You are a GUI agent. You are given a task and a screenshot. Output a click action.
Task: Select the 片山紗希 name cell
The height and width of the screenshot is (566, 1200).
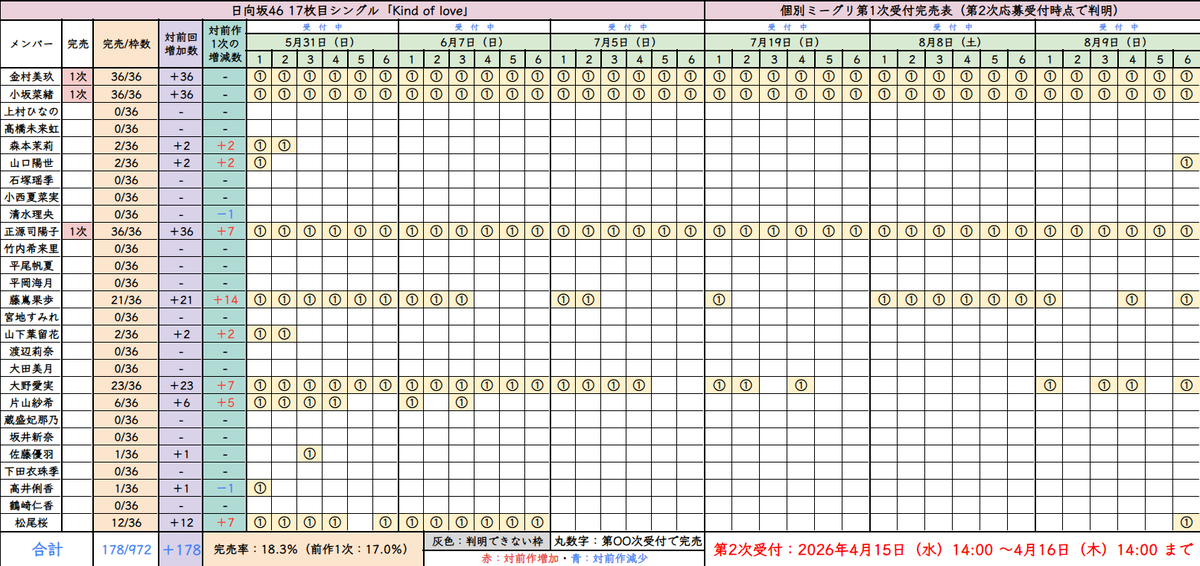(31, 401)
